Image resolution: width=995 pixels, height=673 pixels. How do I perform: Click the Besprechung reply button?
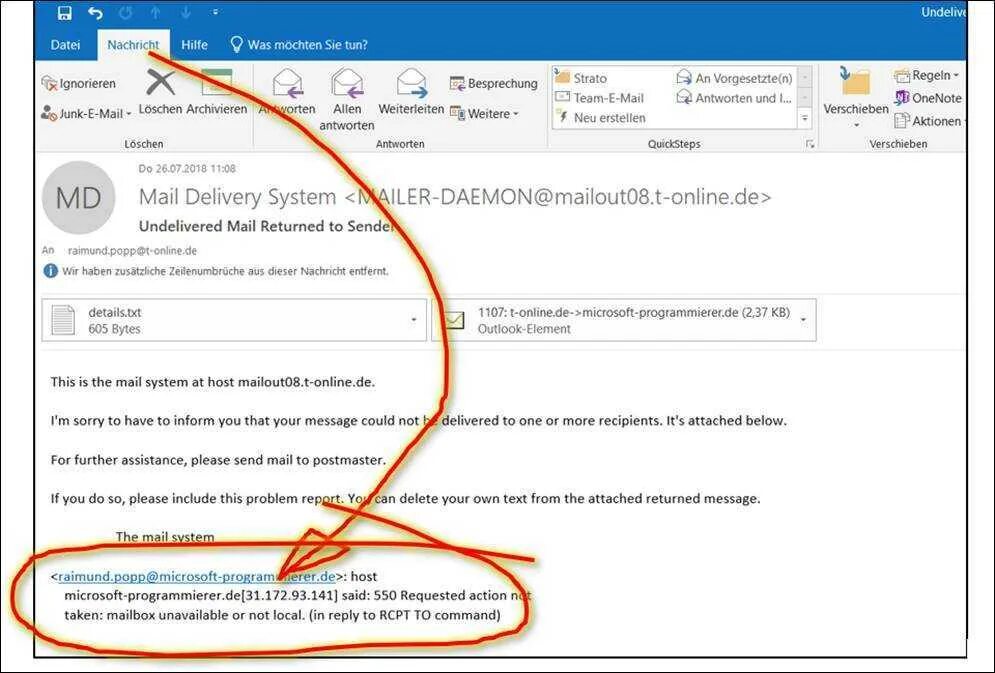pyautogui.click(x=494, y=84)
